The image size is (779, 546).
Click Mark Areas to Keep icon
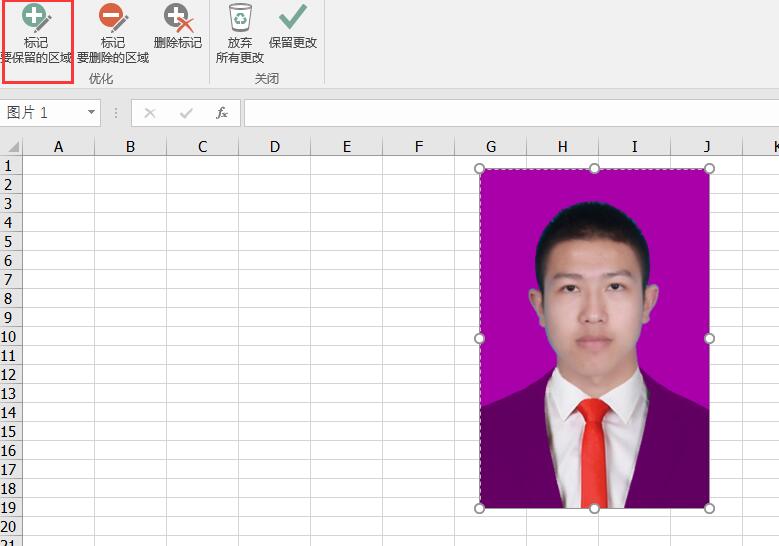pos(37,19)
